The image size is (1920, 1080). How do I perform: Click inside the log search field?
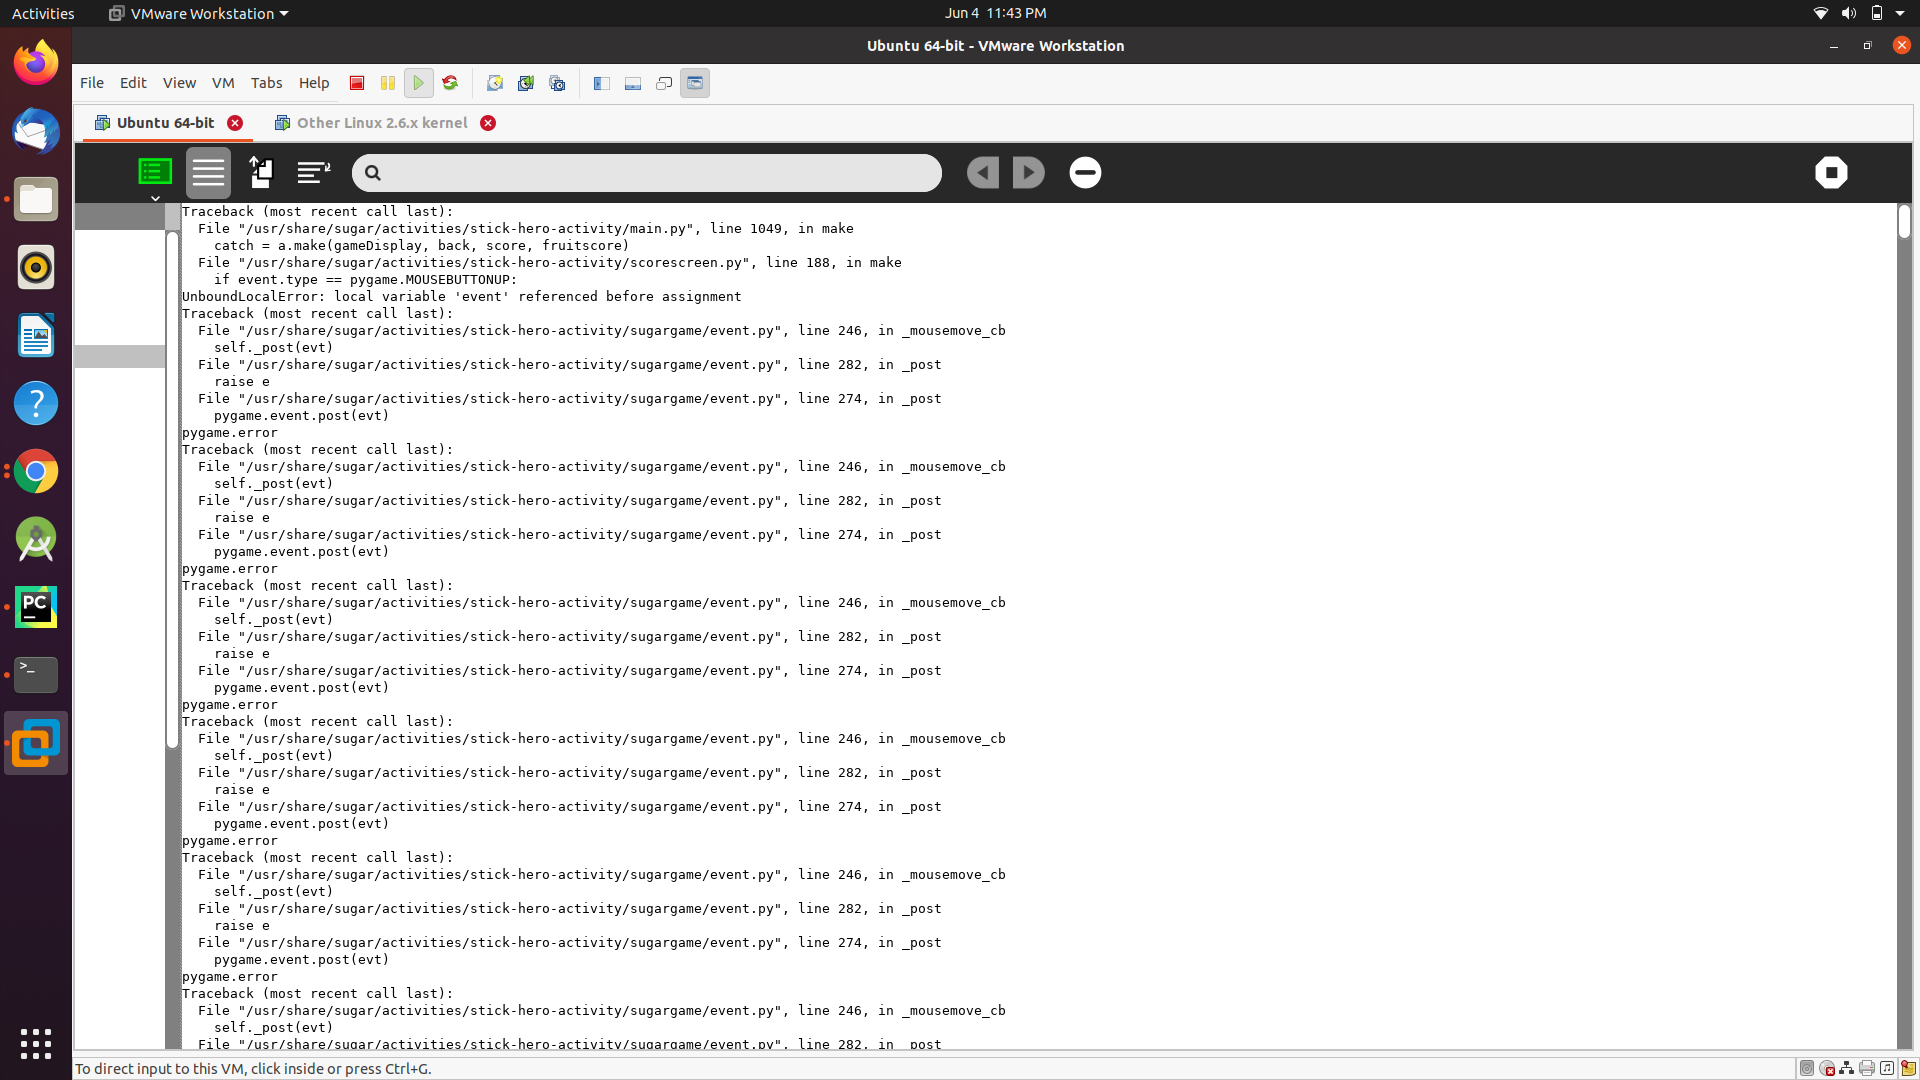[646, 172]
